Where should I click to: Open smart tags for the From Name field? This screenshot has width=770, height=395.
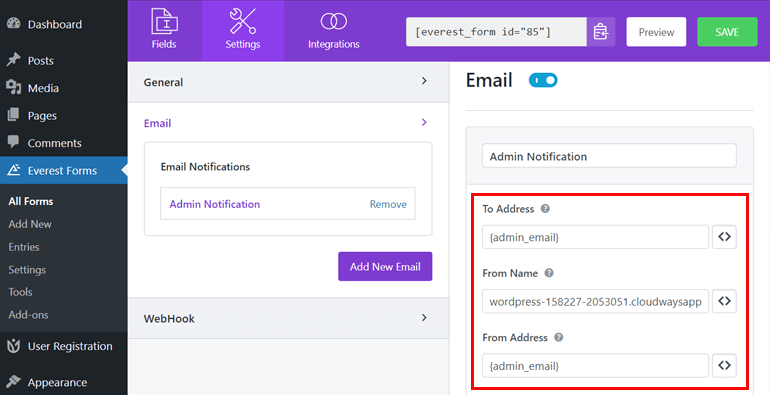pos(724,301)
